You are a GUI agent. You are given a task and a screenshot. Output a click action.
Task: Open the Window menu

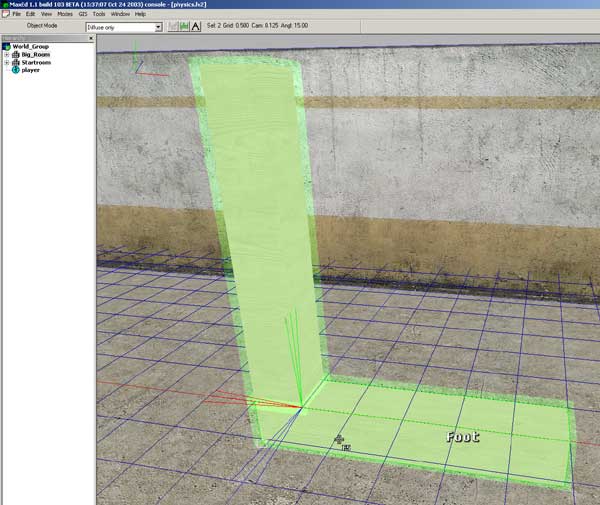click(120, 14)
